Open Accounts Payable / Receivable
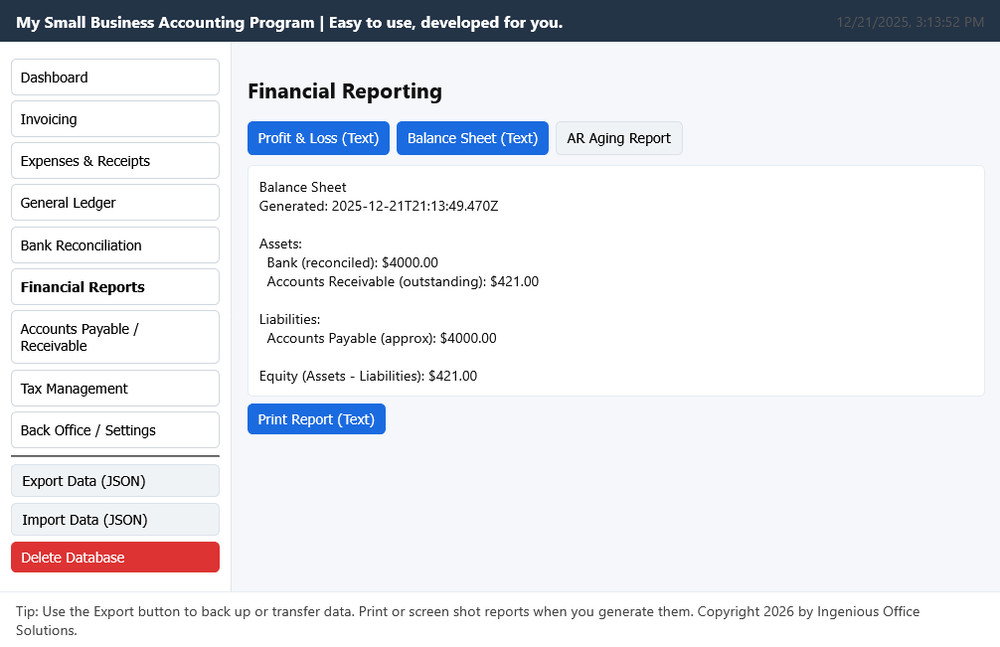1000x647 pixels. point(114,337)
